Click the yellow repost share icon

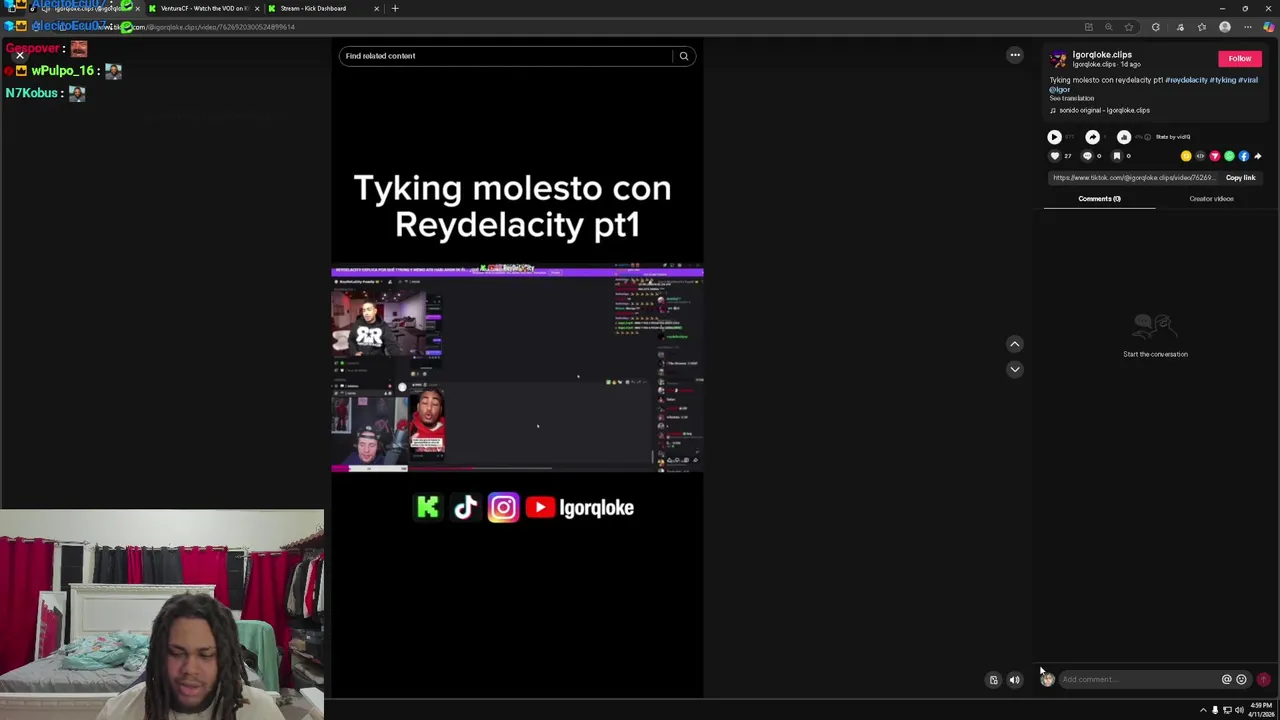point(1186,156)
